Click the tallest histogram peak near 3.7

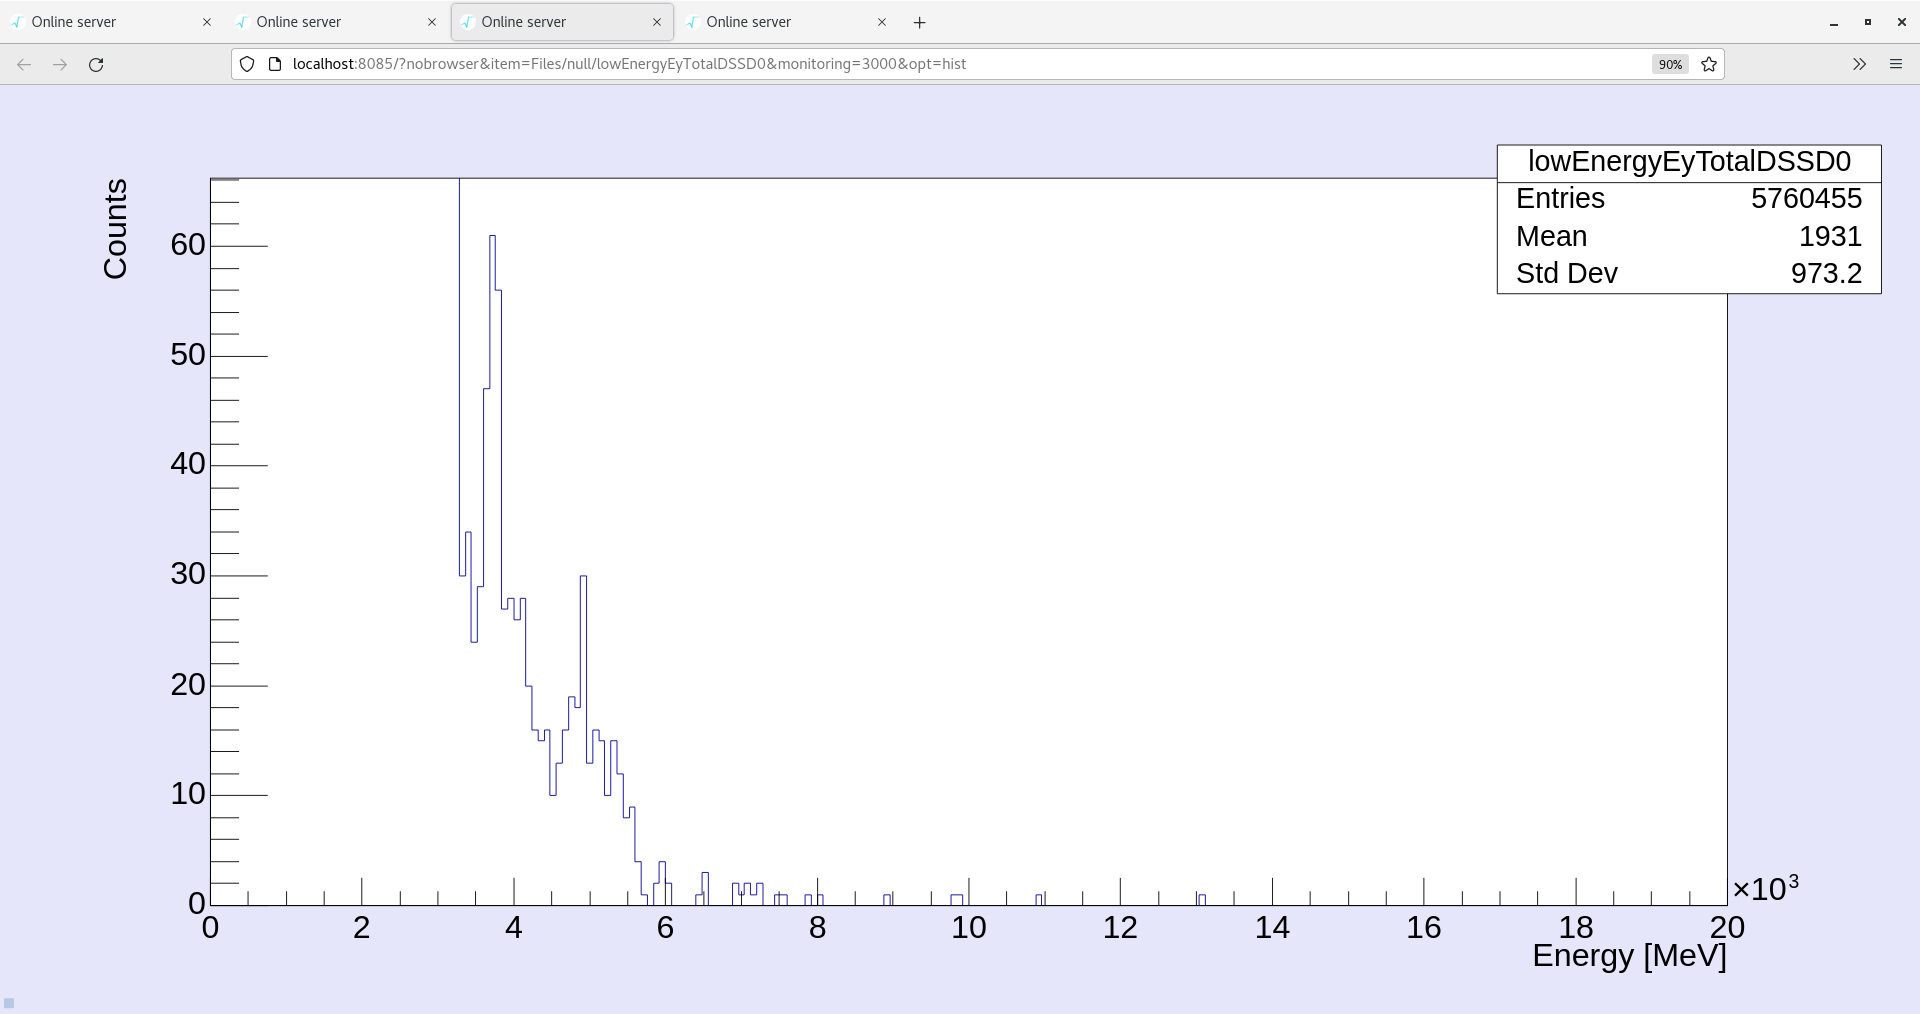[x=492, y=237]
